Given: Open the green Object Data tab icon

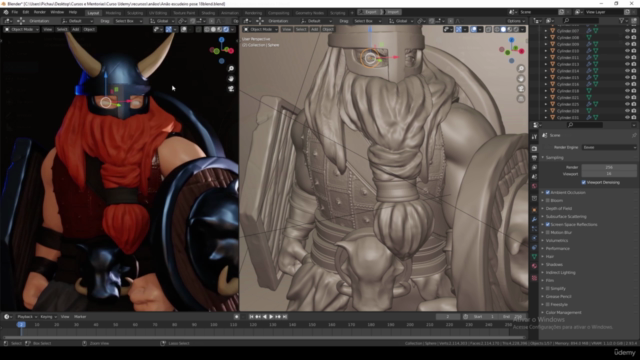Looking at the screenshot, I should [534, 257].
